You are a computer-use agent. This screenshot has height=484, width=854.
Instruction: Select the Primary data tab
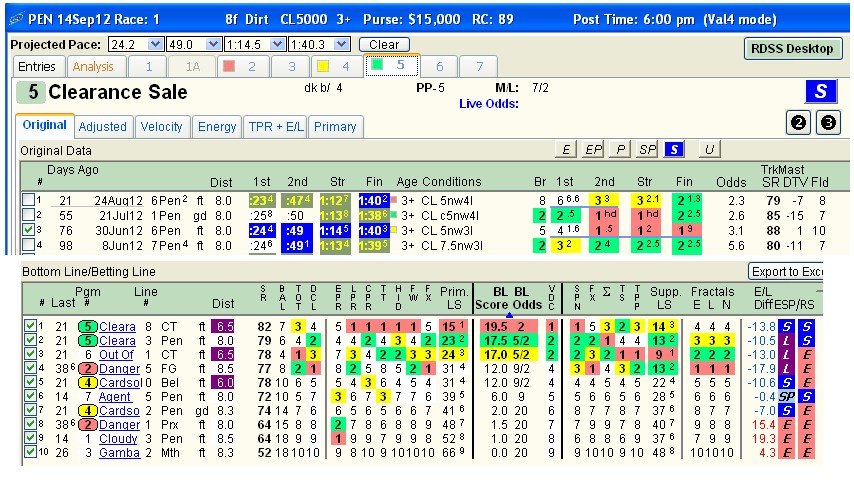(335, 127)
